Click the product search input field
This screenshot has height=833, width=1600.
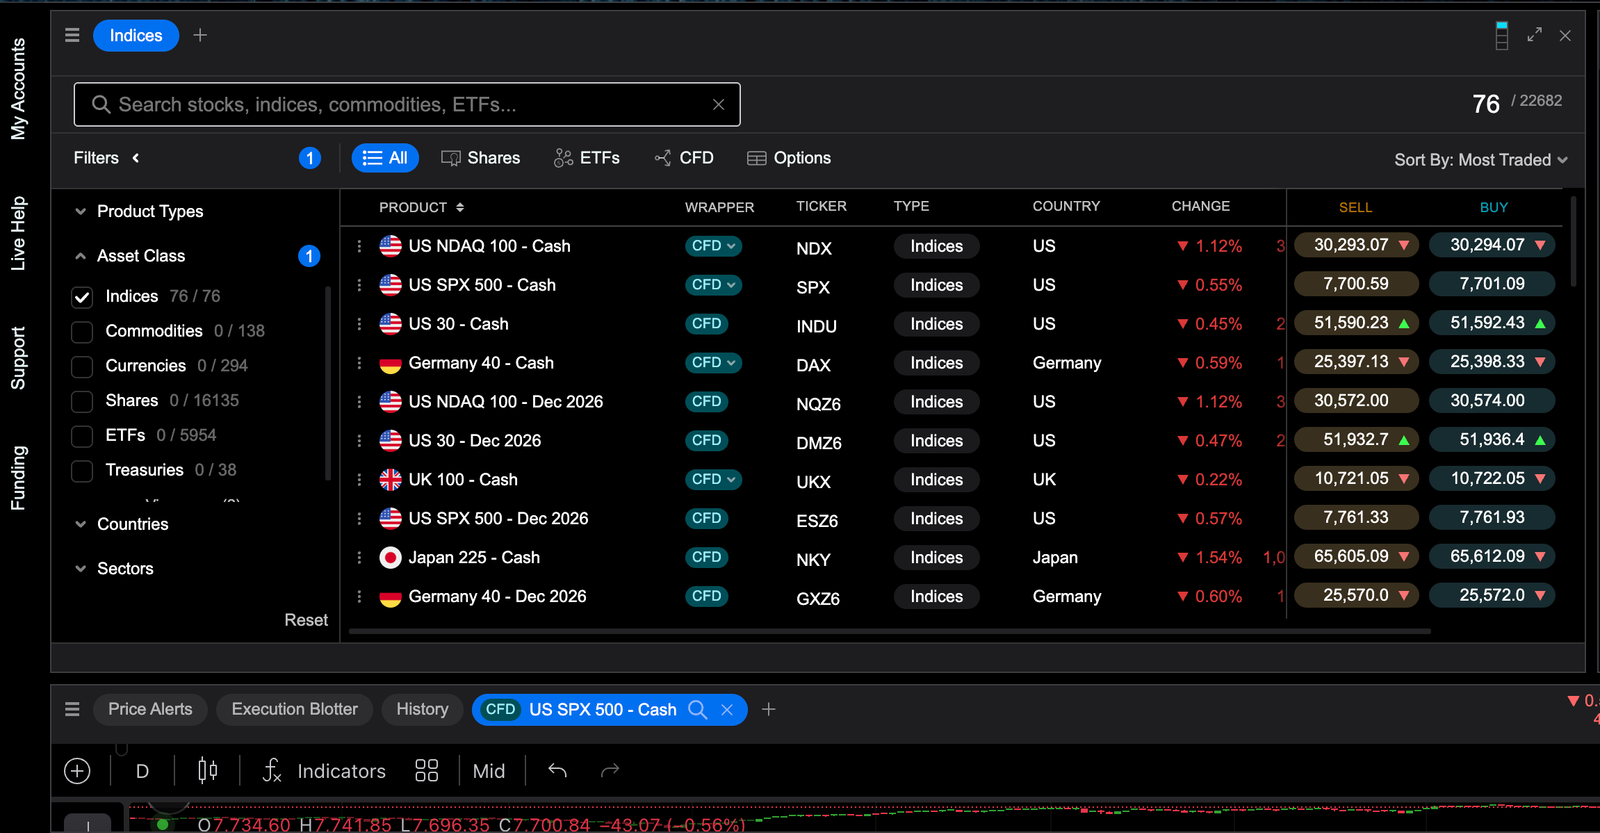click(x=407, y=104)
